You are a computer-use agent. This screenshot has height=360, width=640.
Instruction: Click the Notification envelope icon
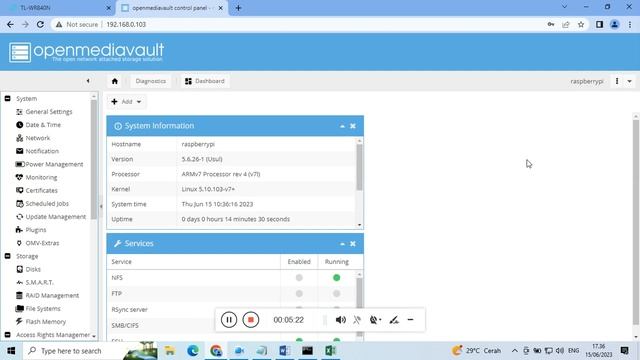pos(19,151)
